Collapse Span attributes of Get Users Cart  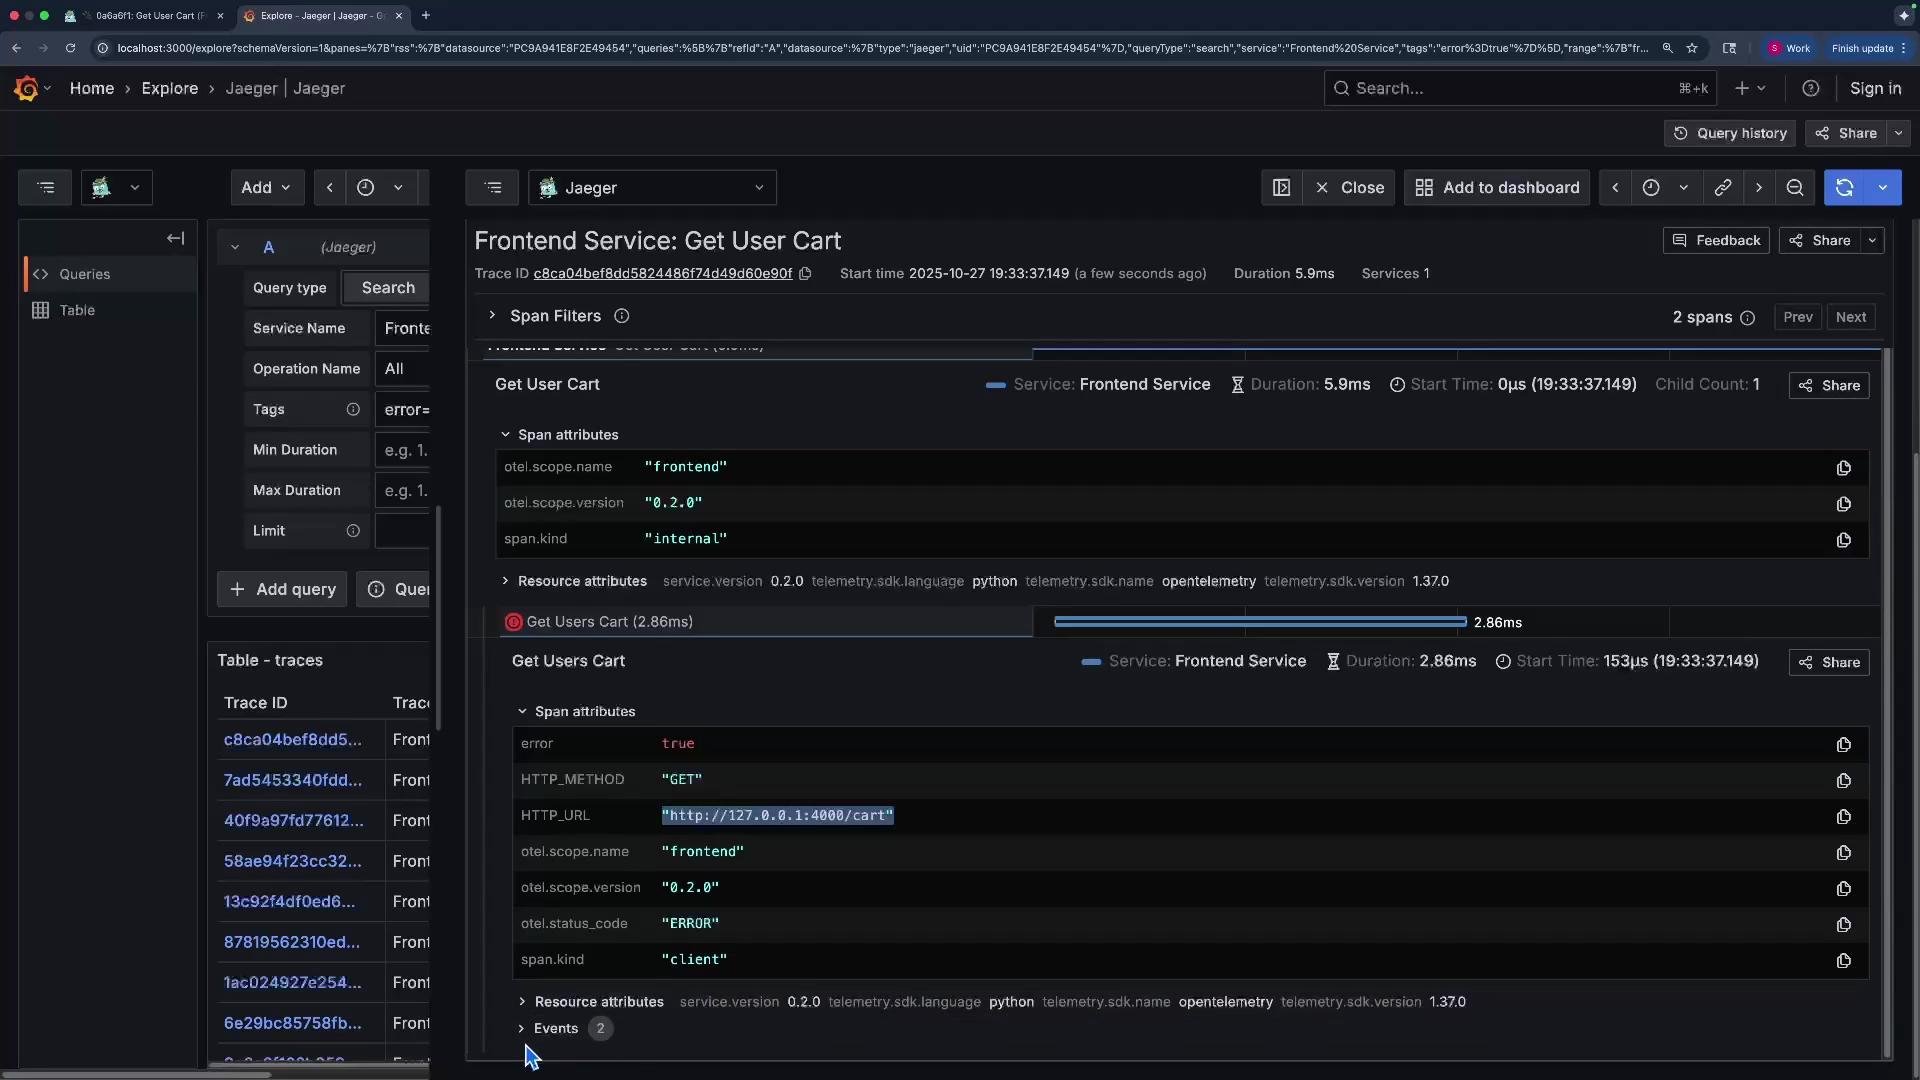click(x=522, y=711)
